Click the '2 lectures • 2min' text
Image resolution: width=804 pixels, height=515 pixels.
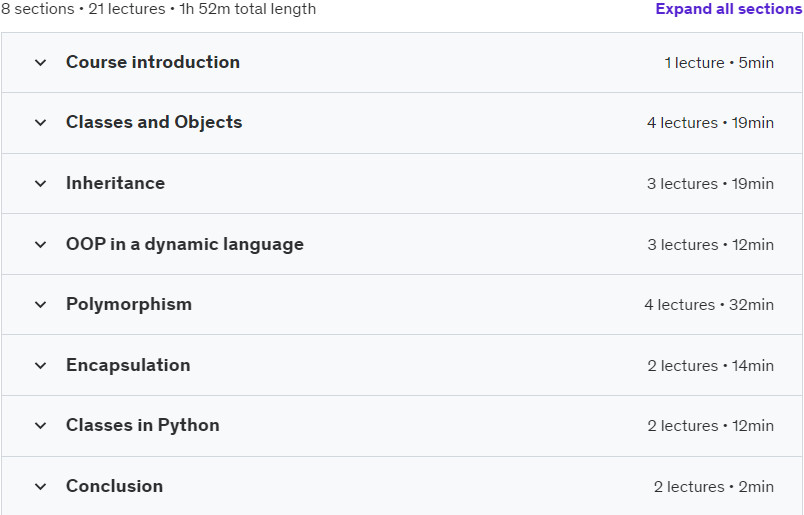pyautogui.click(x=714, y=487)
